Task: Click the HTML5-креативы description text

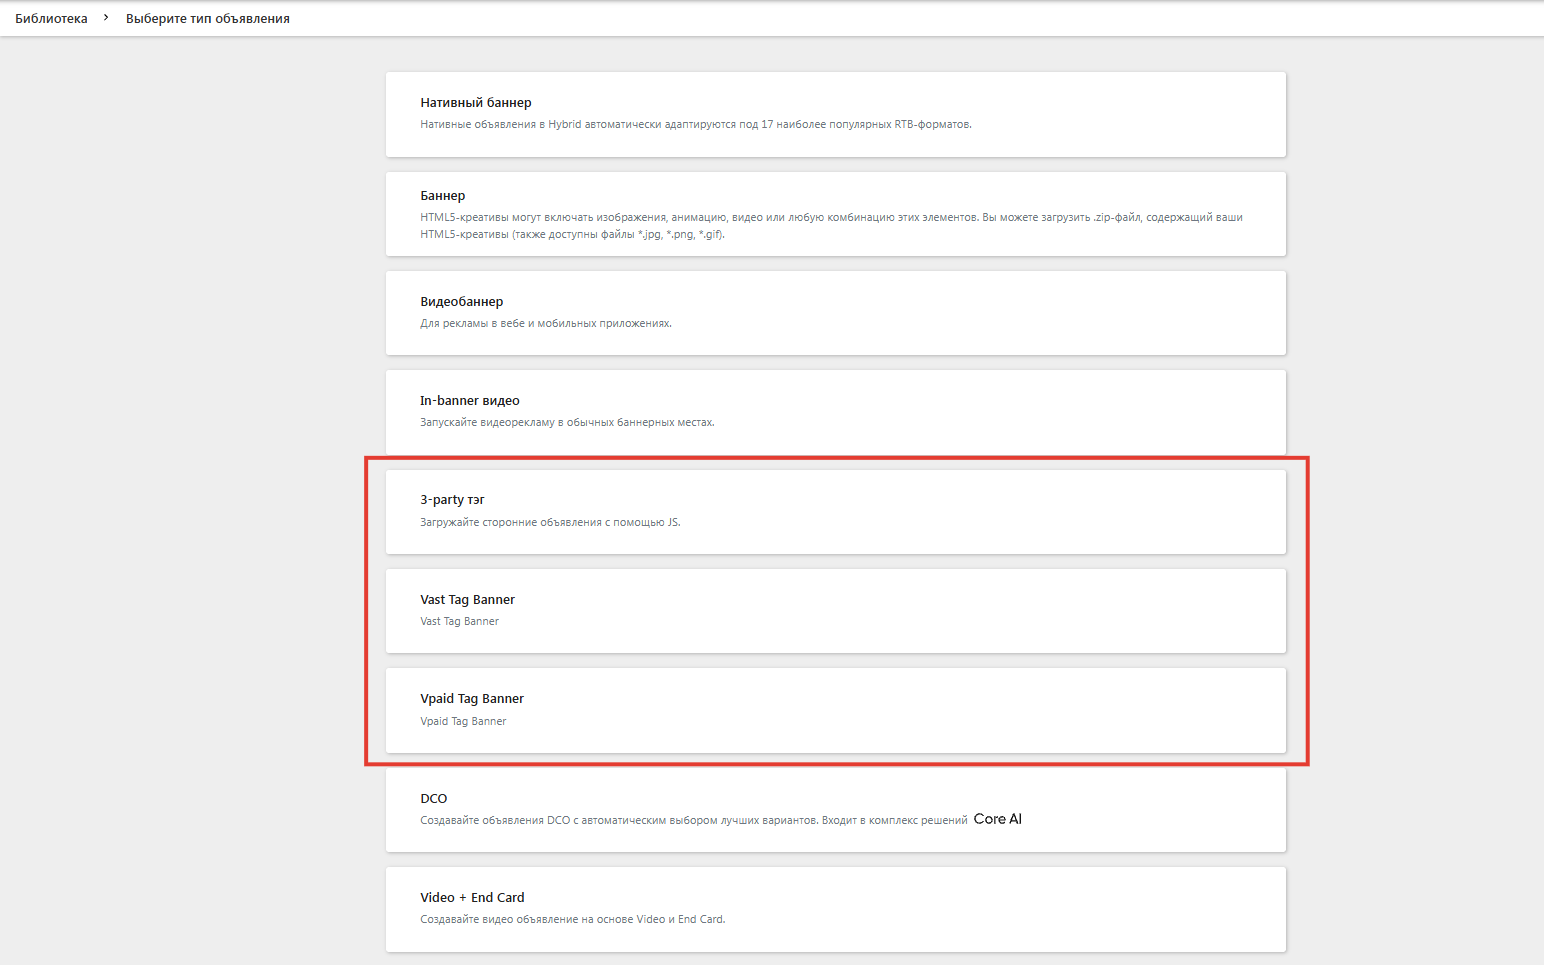Action: pyautogui.click(x=830, y=226)
